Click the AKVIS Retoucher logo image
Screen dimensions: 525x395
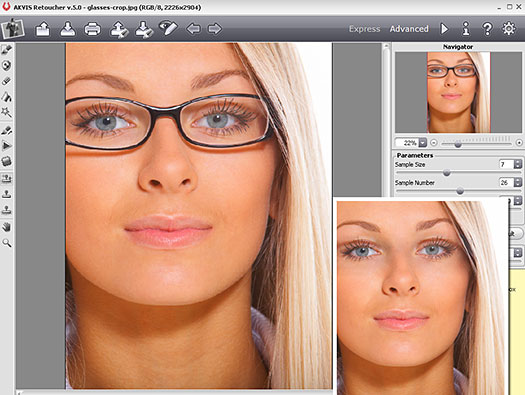[x=13, y=29]
